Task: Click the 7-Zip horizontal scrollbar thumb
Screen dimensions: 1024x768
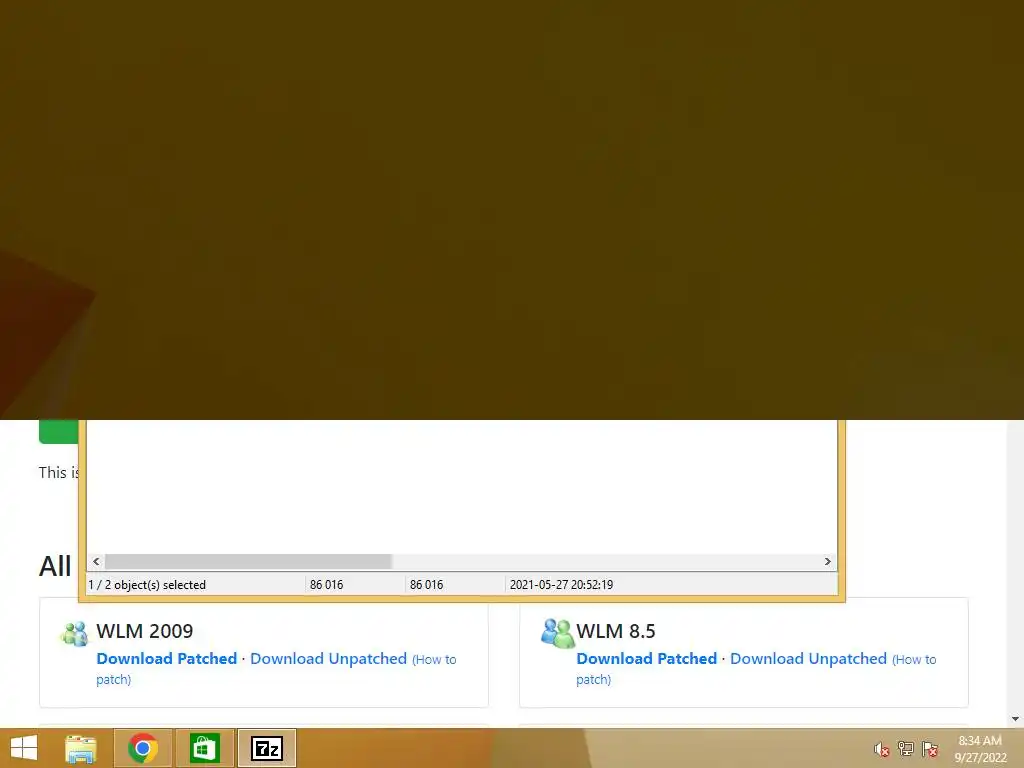Action: click(248, 562)
